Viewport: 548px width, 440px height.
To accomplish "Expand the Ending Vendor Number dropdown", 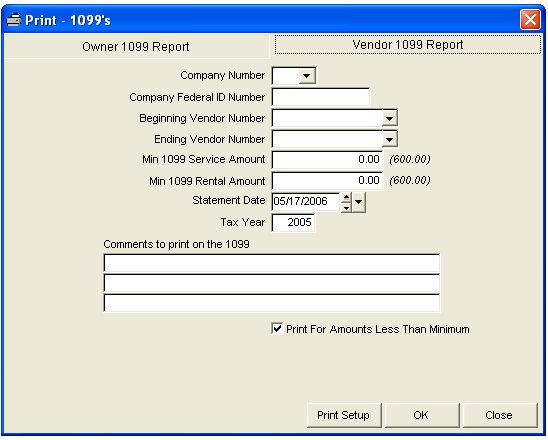I will click(389, 139).
